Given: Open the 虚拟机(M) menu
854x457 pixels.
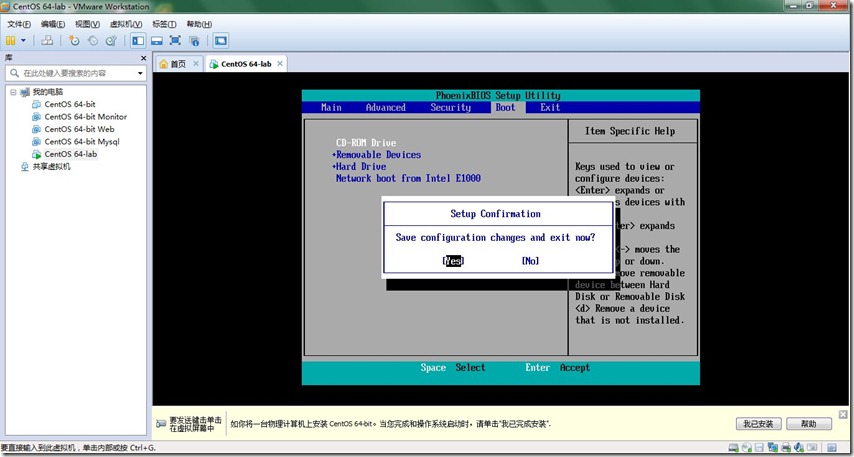Looking at the screenshot, I should point(126,24).
